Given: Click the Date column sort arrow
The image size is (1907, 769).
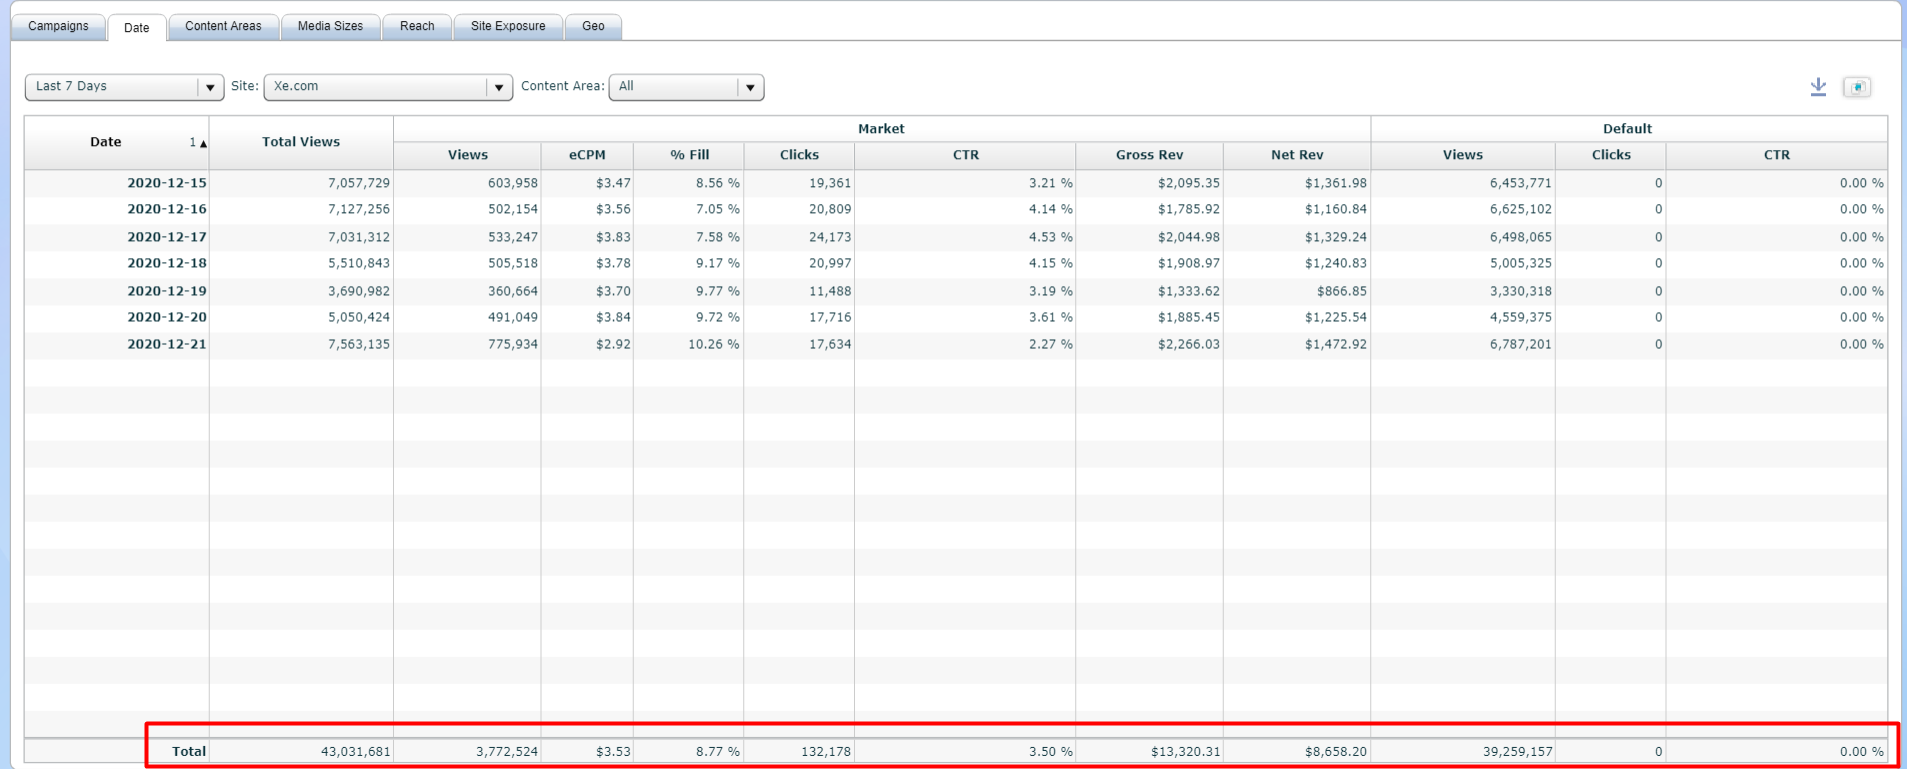Looking at the screenshot, I should tap(202, 143).
